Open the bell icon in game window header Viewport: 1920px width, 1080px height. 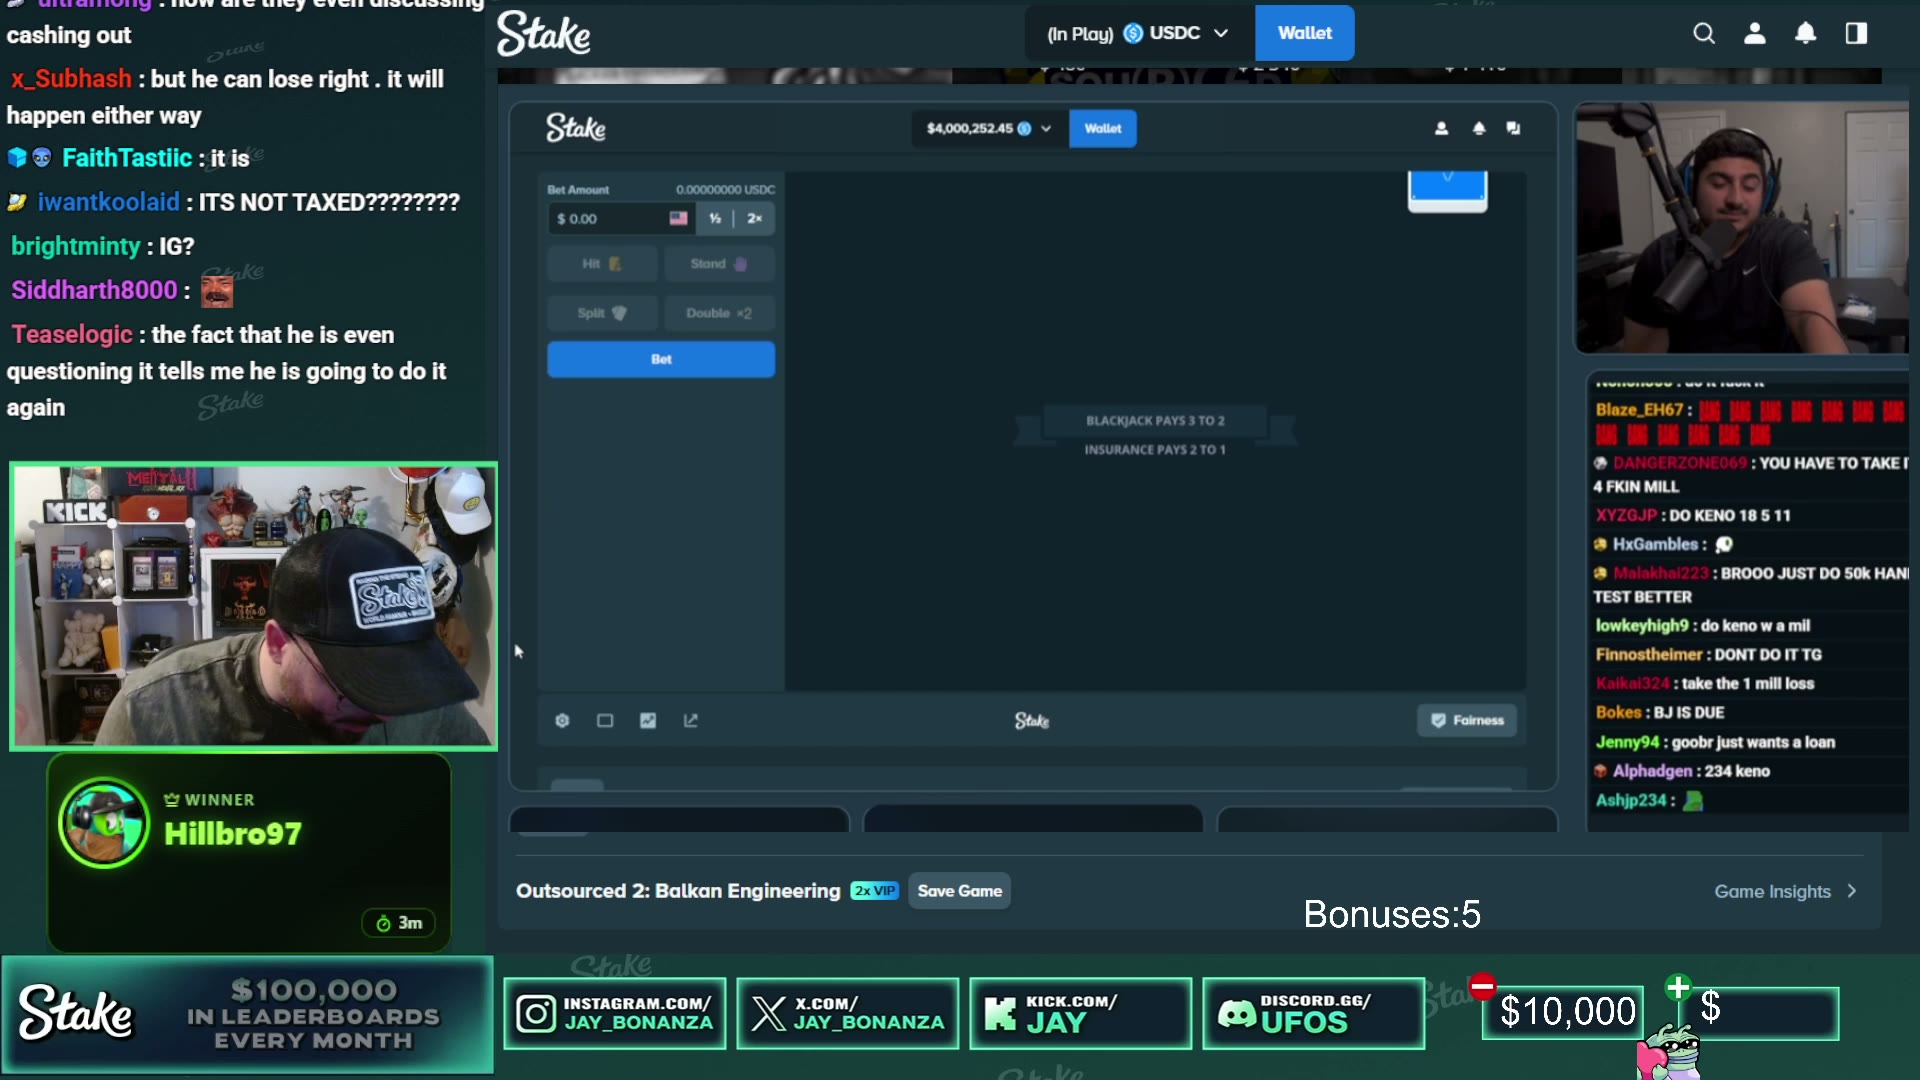click(1479, 128)
